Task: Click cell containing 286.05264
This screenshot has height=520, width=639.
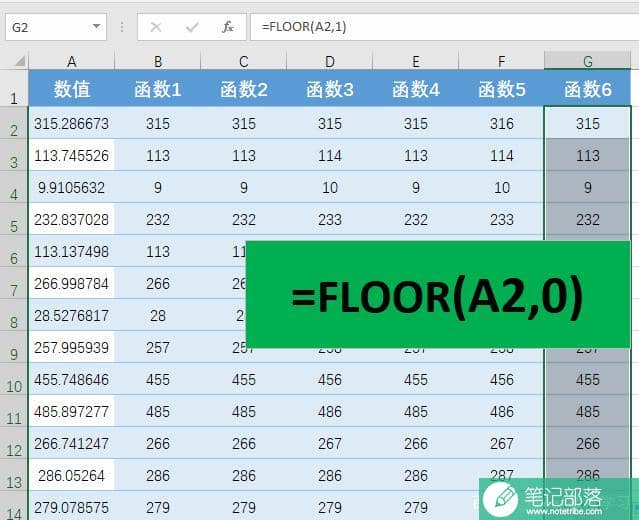Action: (72, 475)
